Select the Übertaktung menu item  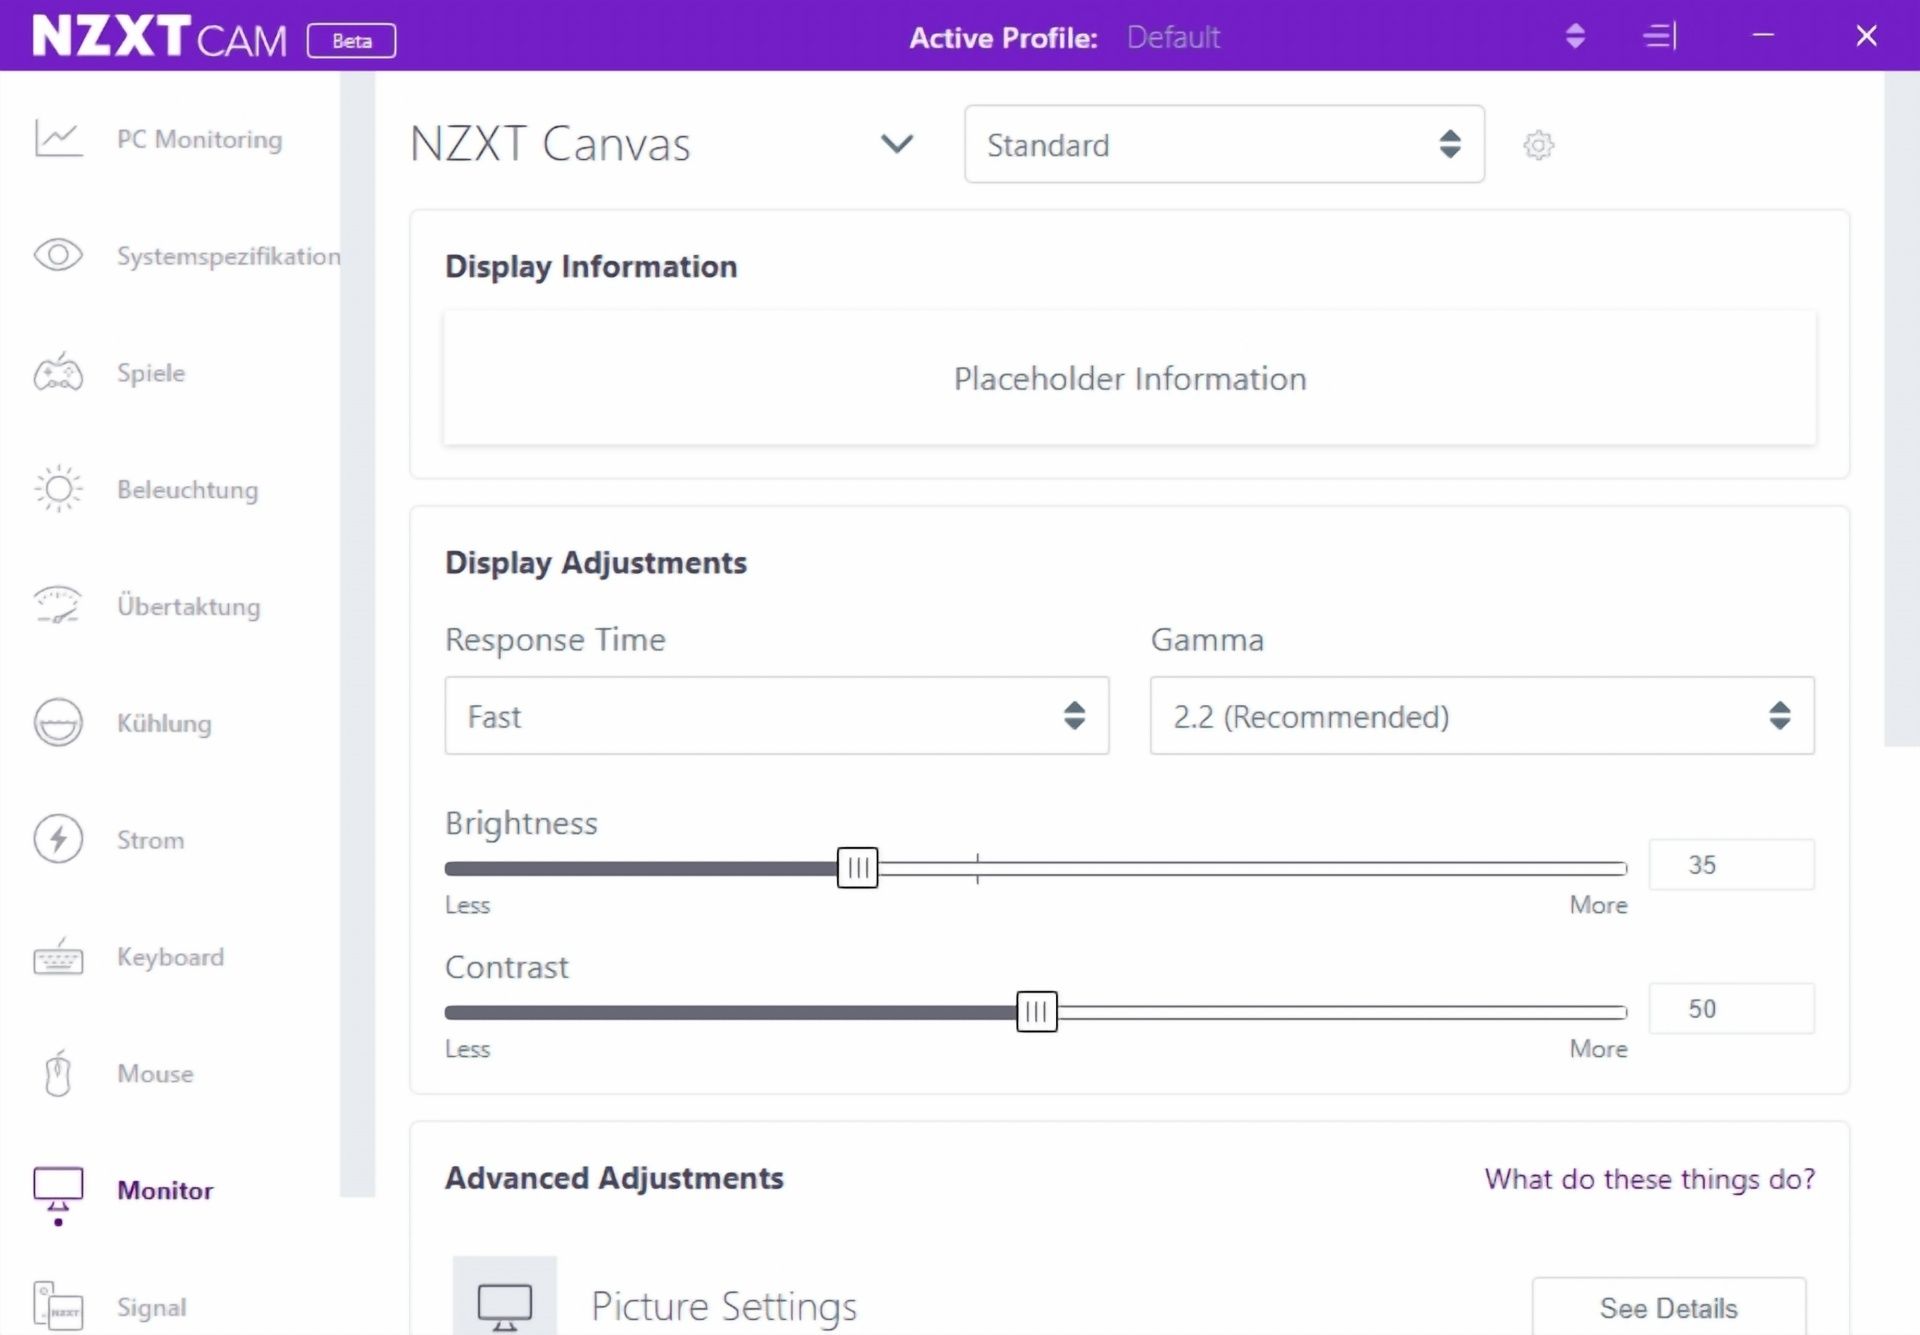pyautogui.click(x=189, y=606)
